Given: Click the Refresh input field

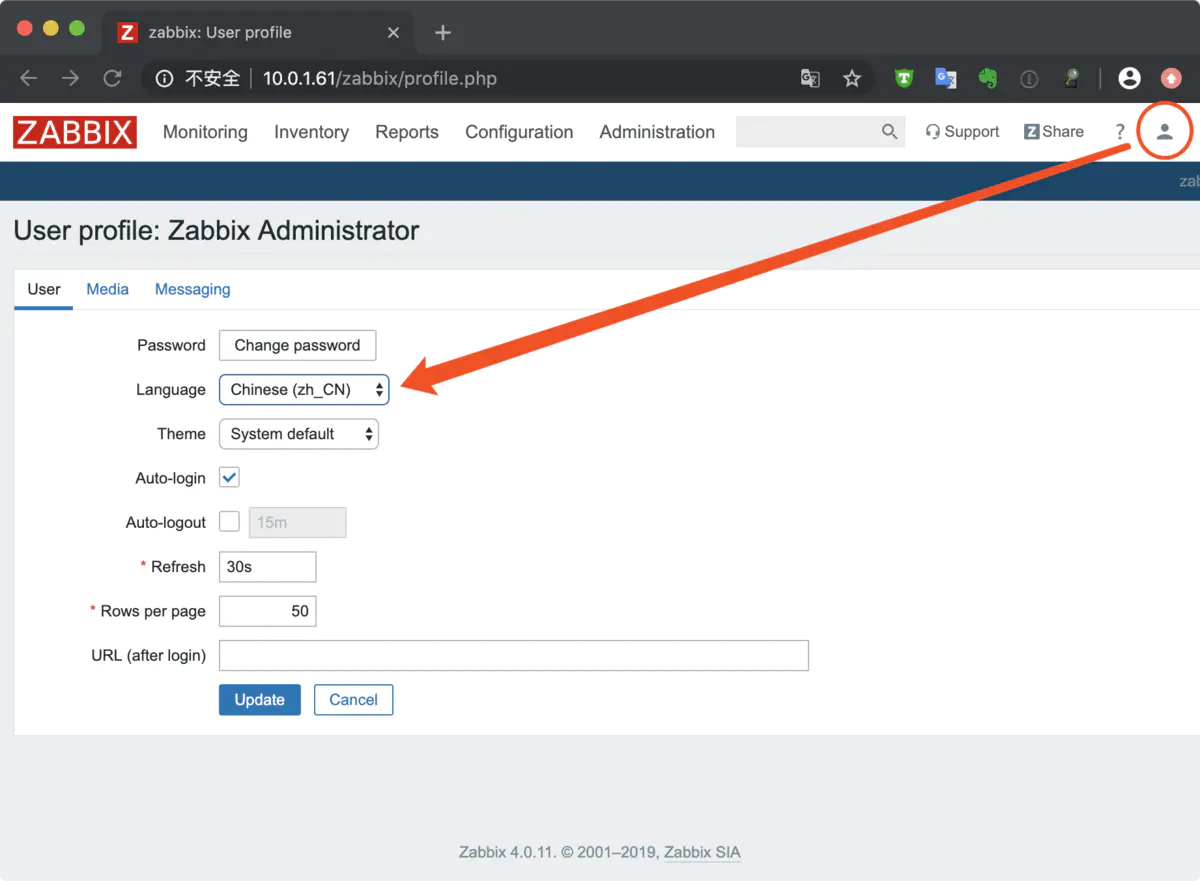Looking at the screenshot, I should pos(267,566).
